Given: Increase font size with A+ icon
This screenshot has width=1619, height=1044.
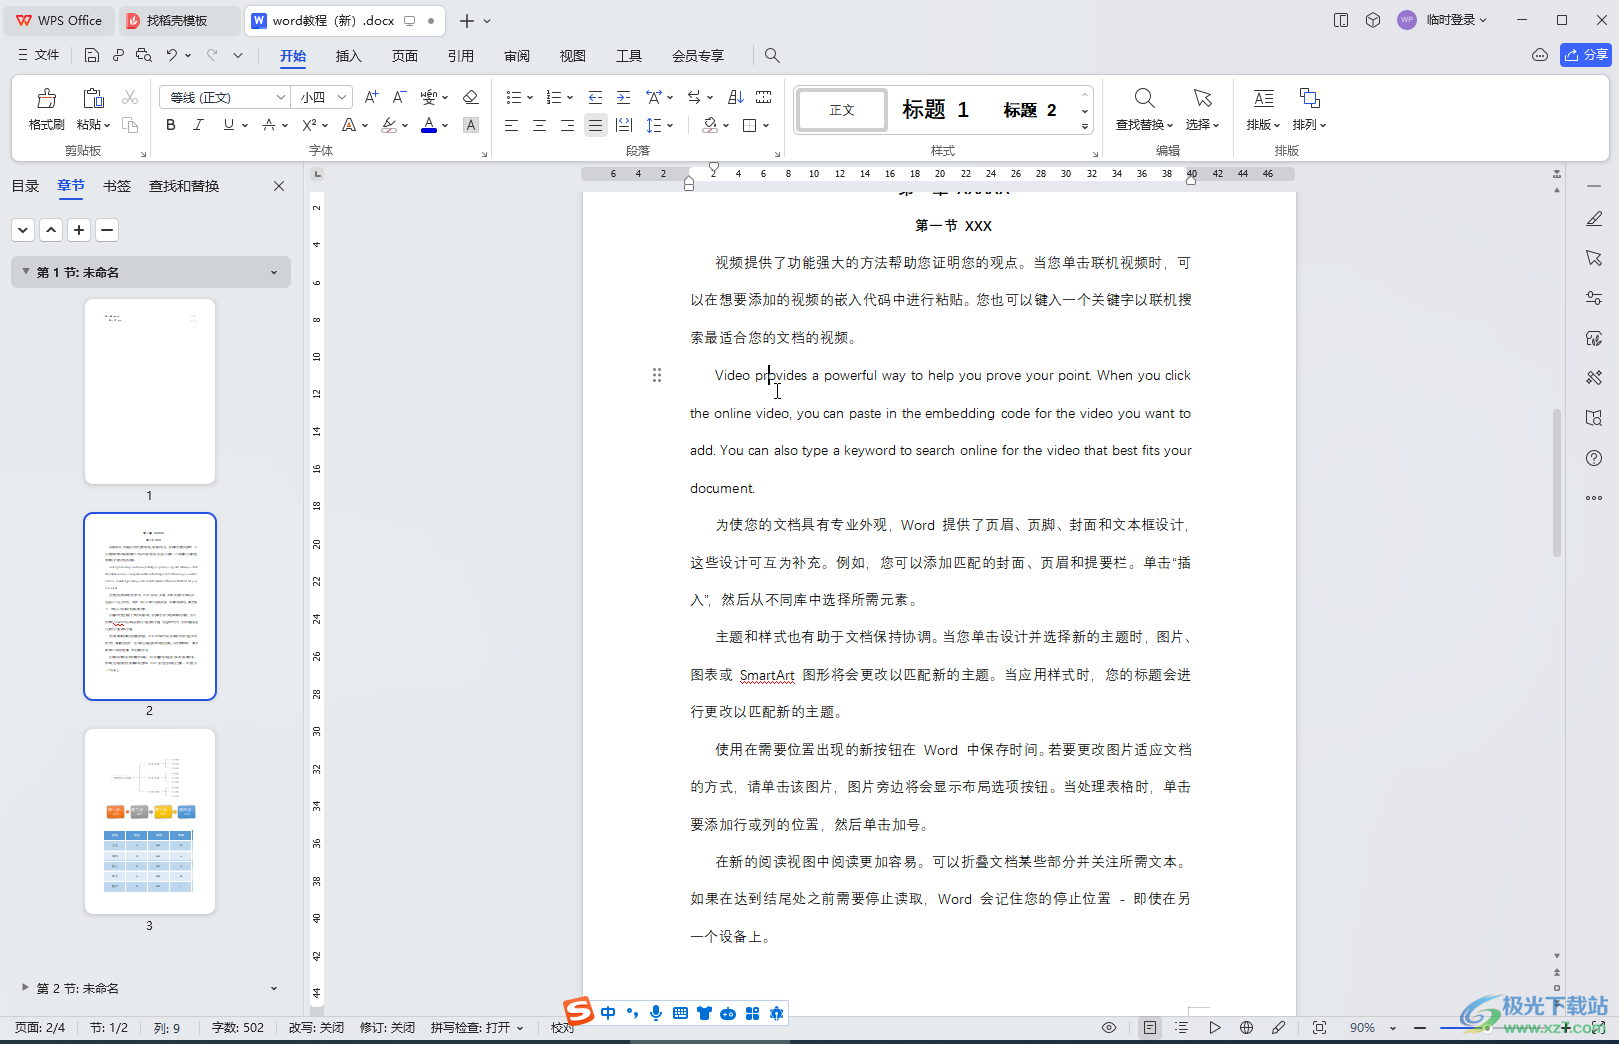Looking at the screenshot, I should click(x=371, y=97).
